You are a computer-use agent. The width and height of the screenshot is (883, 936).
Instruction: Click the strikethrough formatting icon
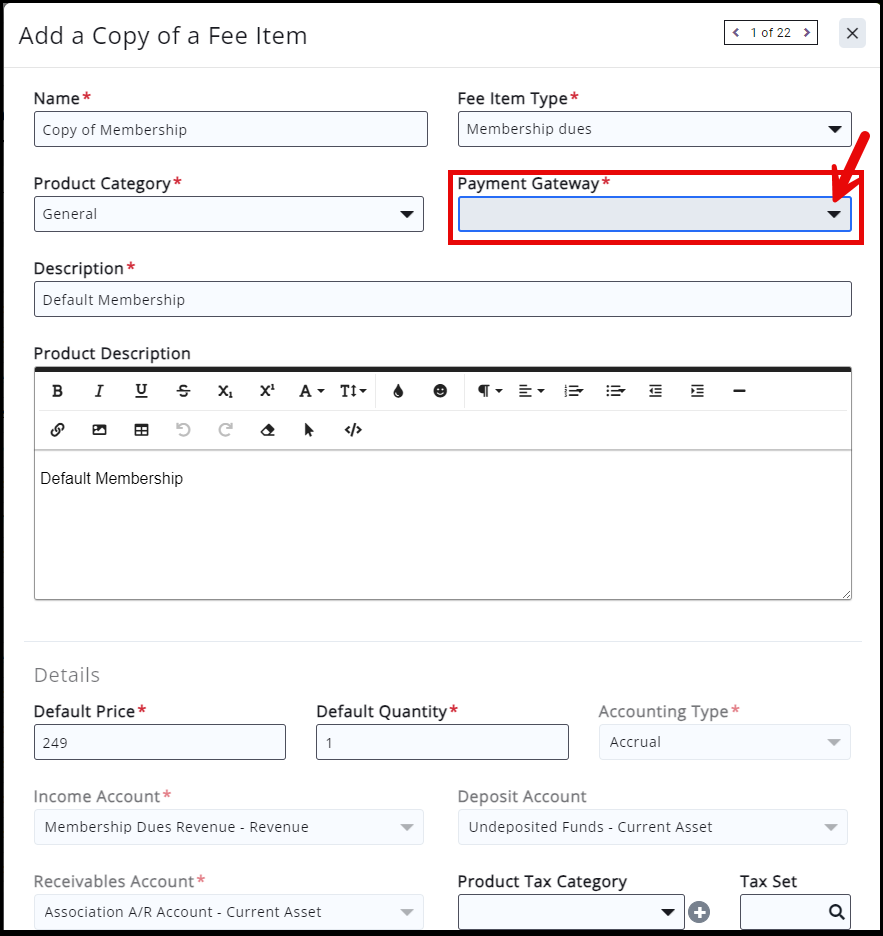(183, 391)
